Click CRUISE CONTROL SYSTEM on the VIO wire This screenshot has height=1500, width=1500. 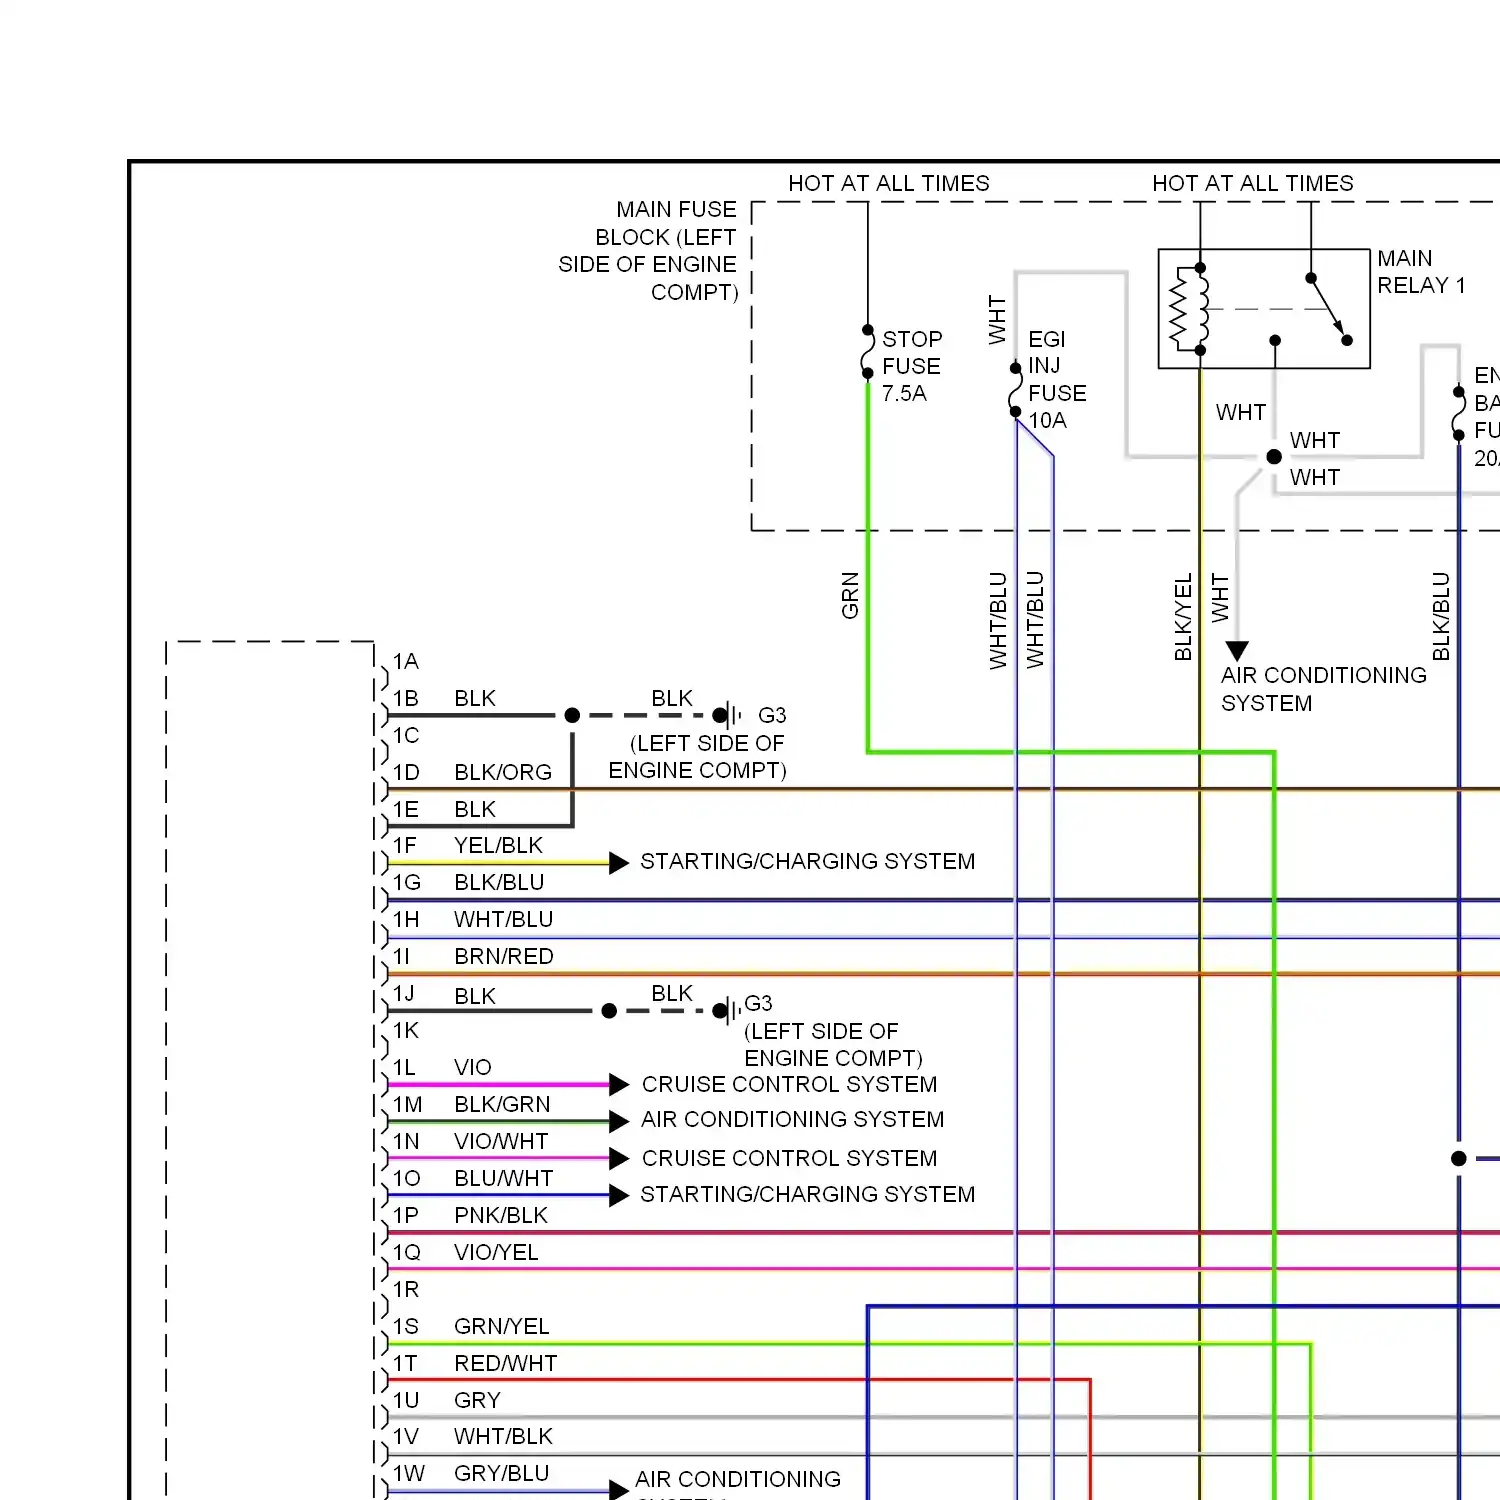coord(789,1084)
